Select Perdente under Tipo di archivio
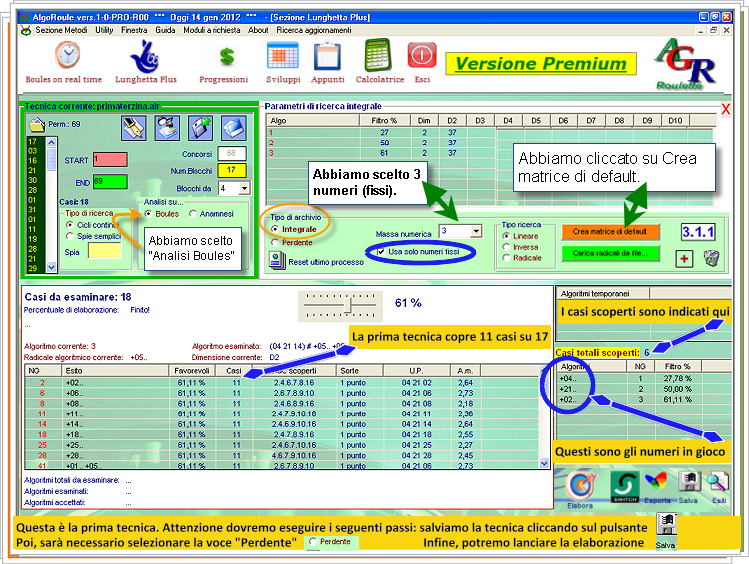This screenshot has height=564, width=749. click(275, 243)
